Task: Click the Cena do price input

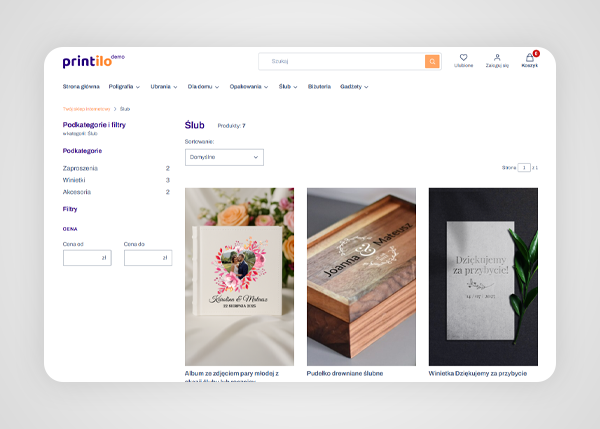Action: pyautogui.click(x=148, y=258)
